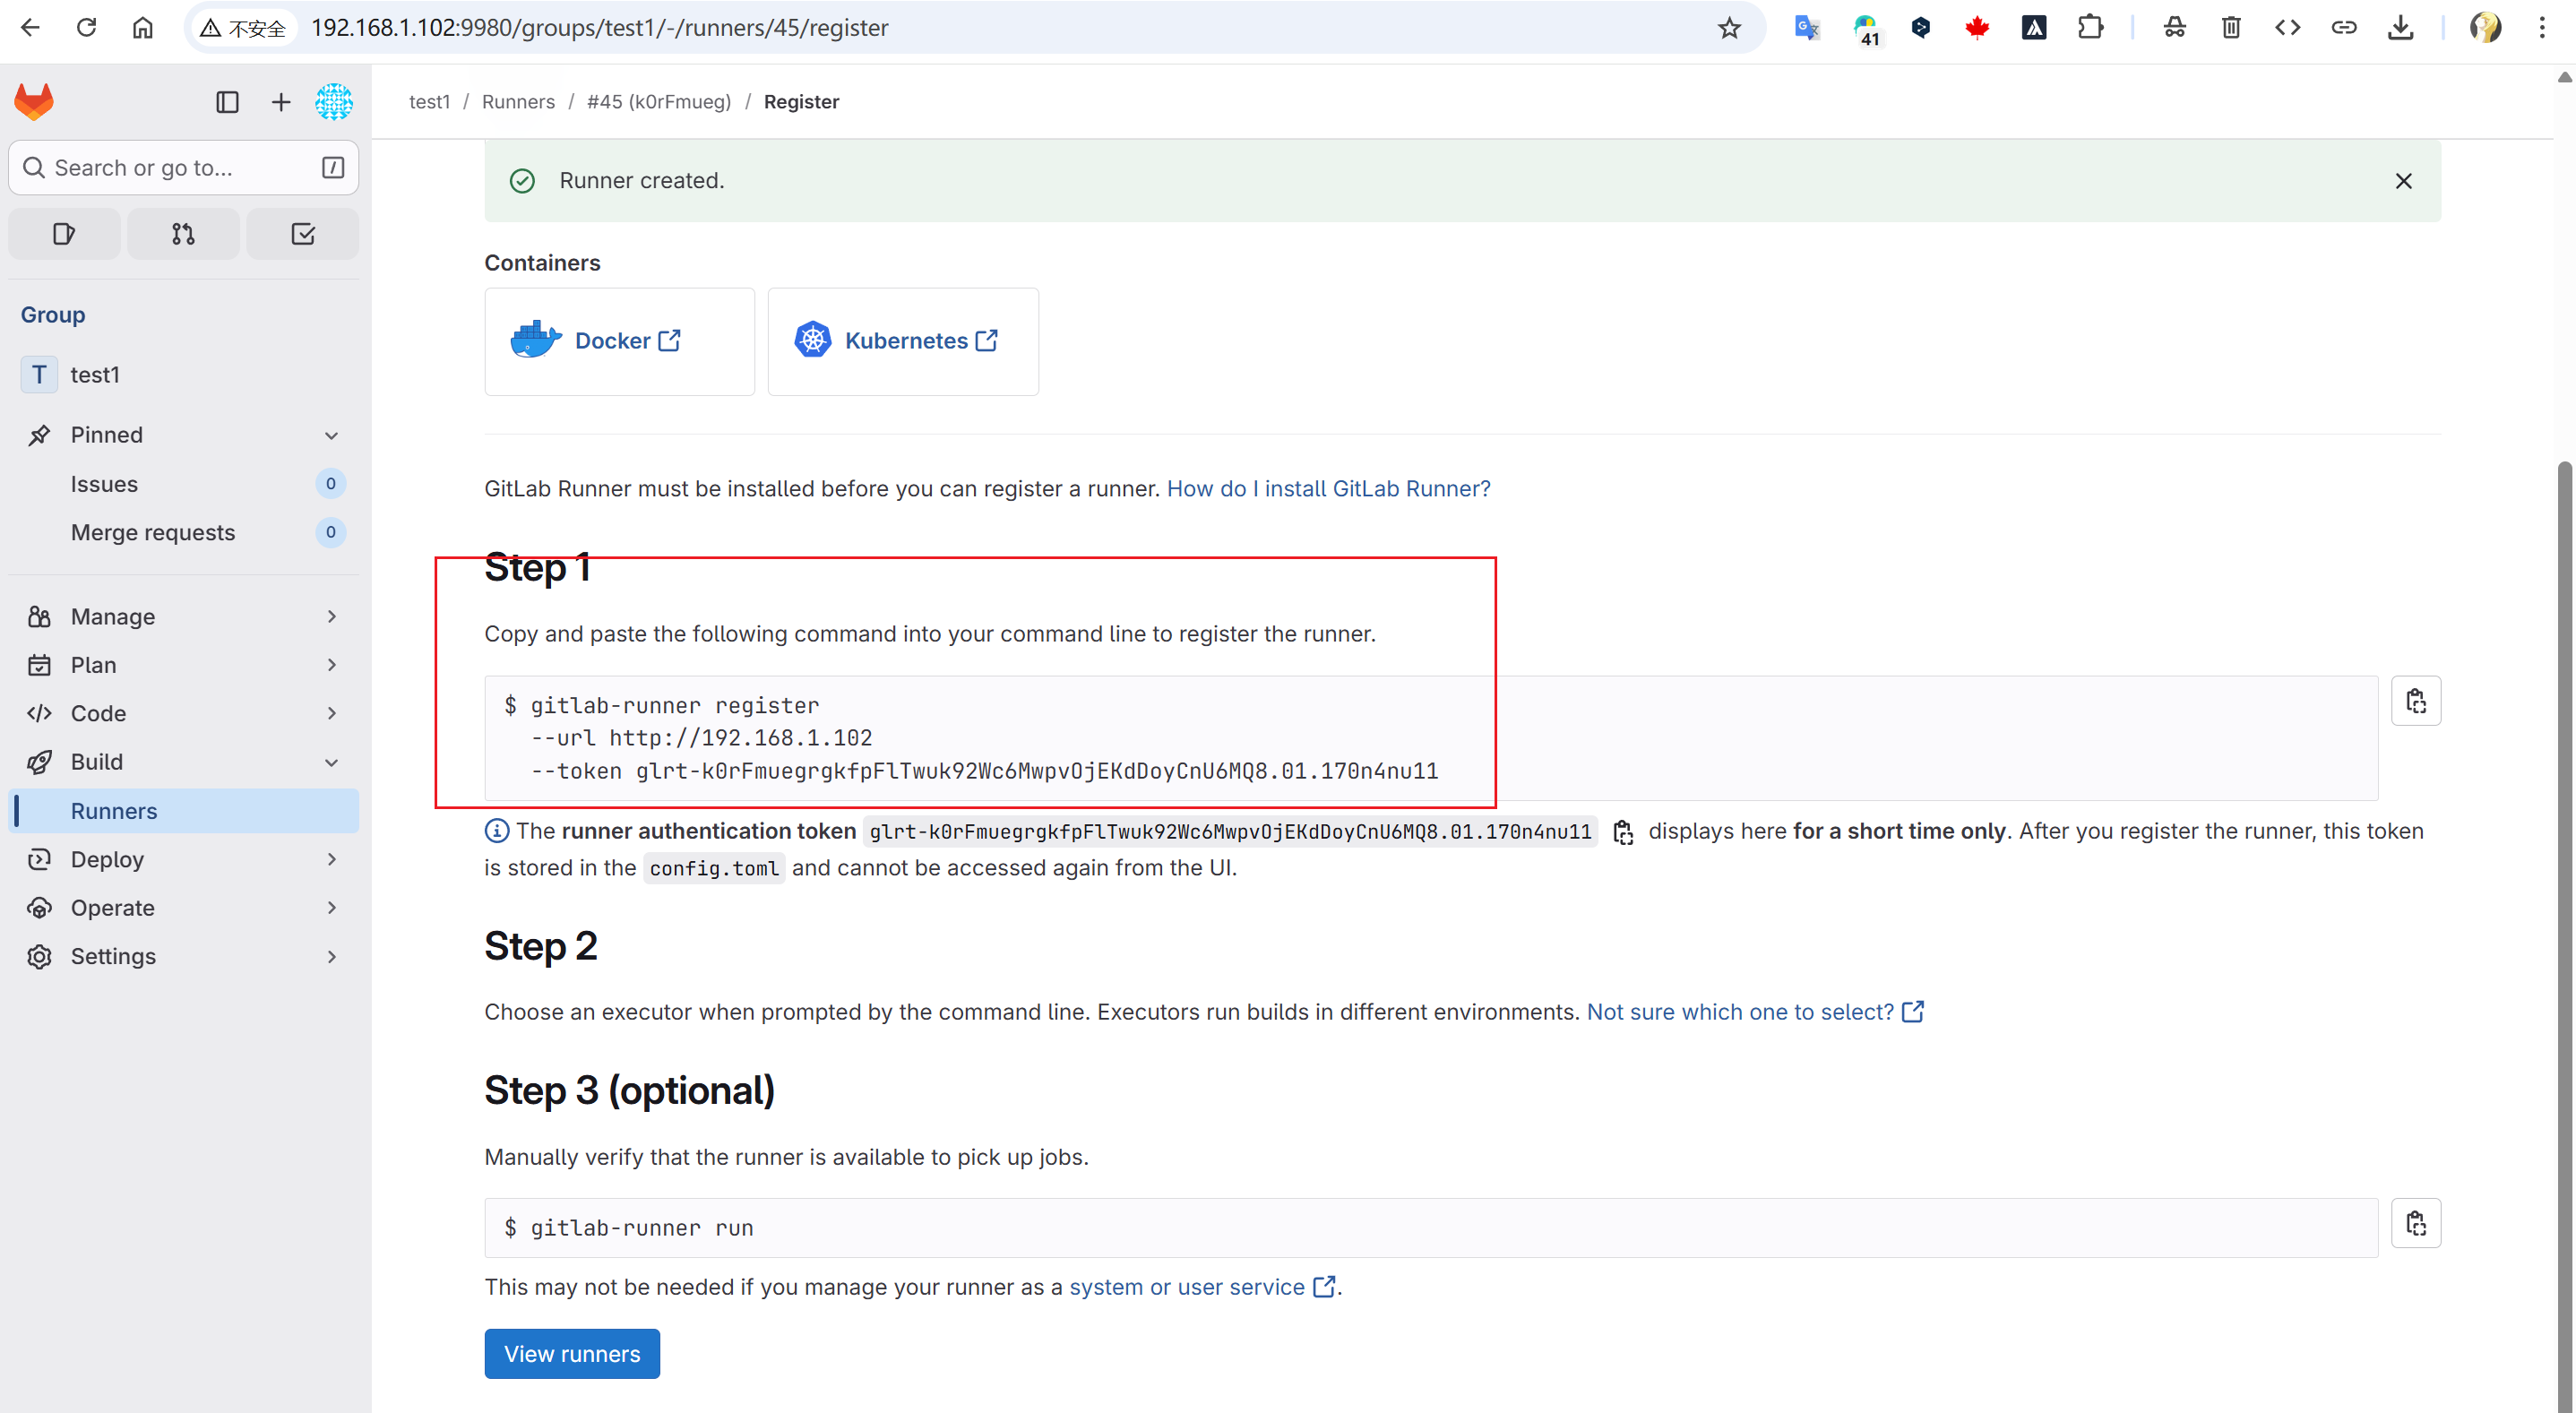Collapse the Build section
Image resolution: width=2576 pixels, height=1413 pixels.
coord(332,763)
